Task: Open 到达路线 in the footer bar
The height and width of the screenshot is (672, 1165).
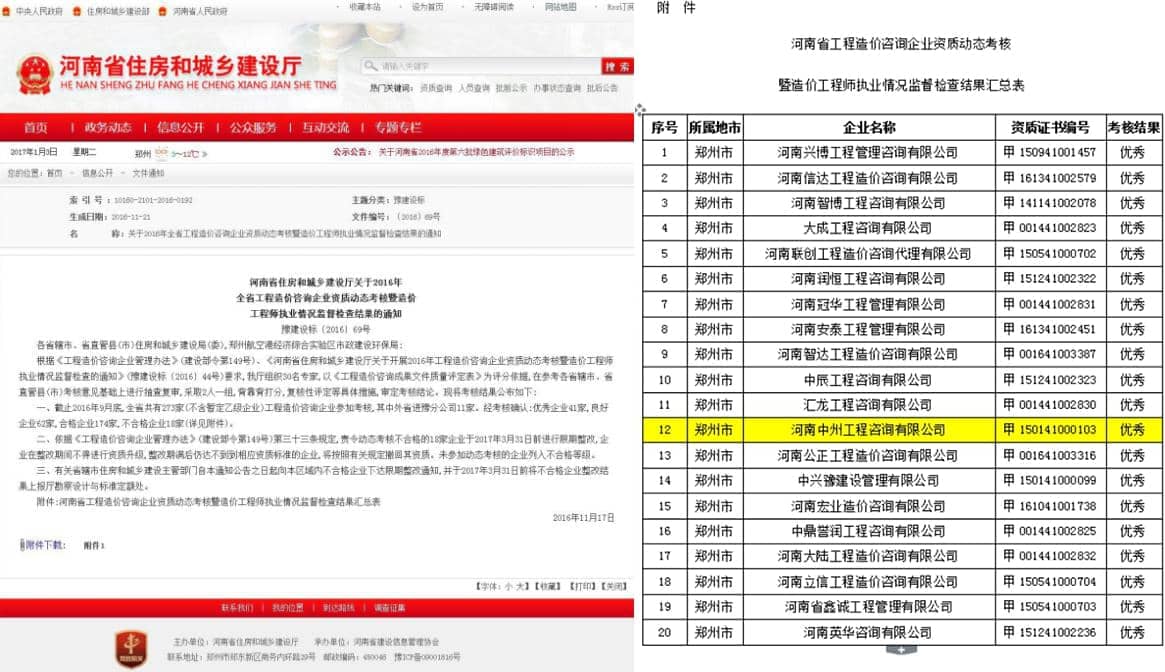Action: tap(338, 608)
